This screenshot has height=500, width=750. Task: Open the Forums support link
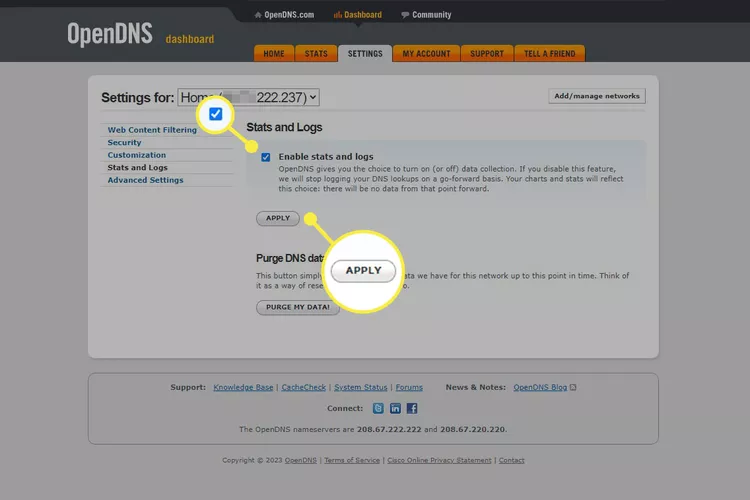(x=409, y=387)
